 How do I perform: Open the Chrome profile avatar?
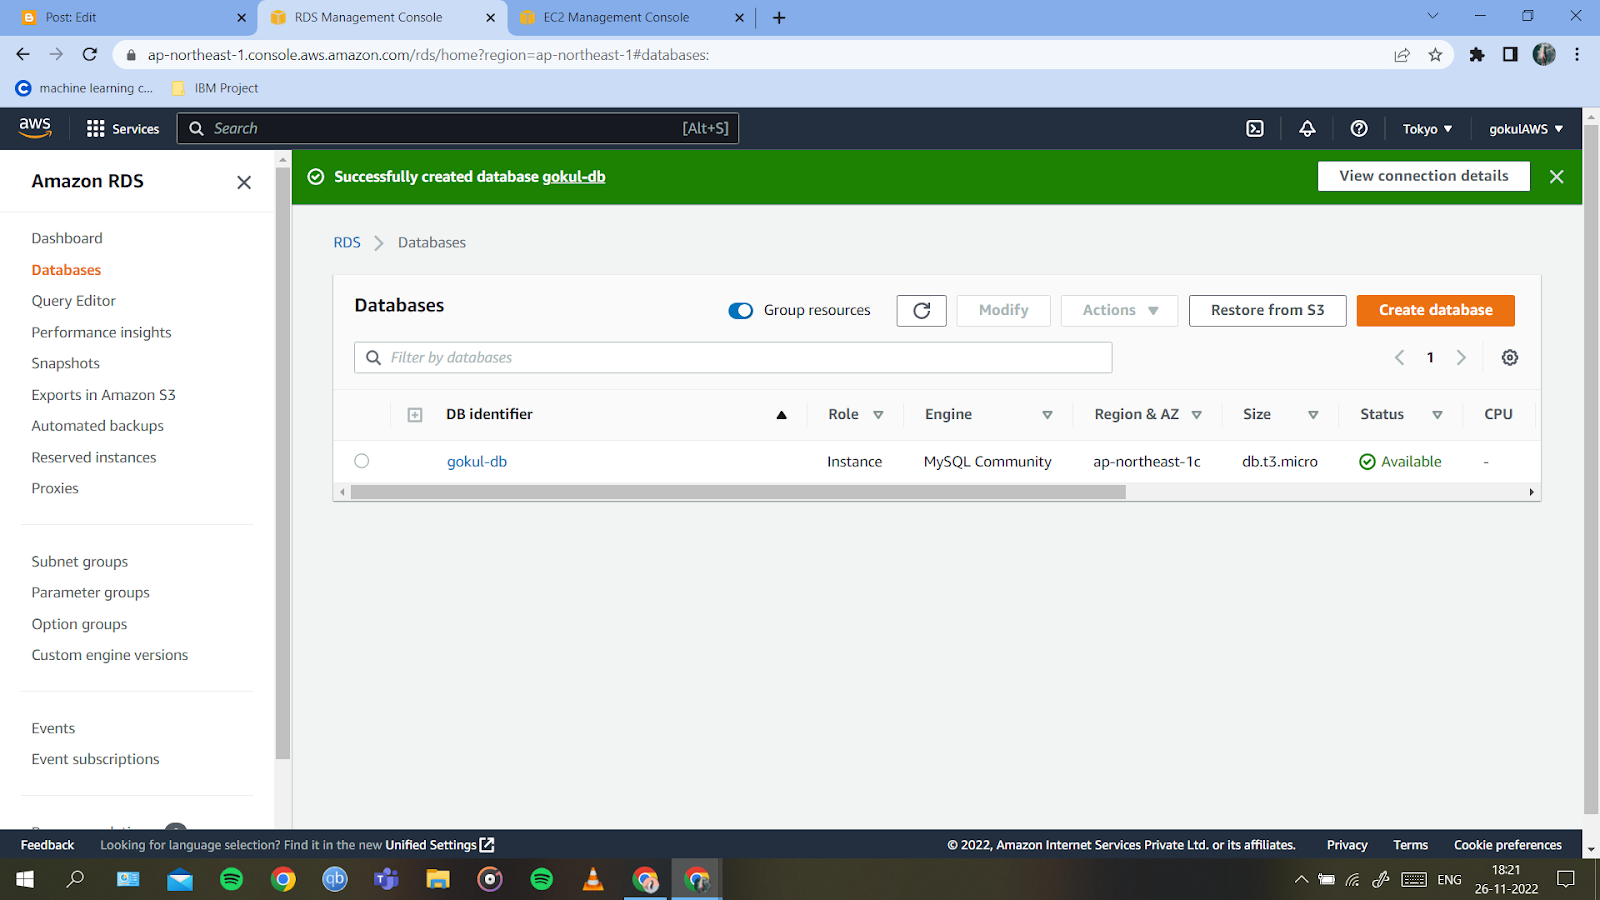point(1544,55)
